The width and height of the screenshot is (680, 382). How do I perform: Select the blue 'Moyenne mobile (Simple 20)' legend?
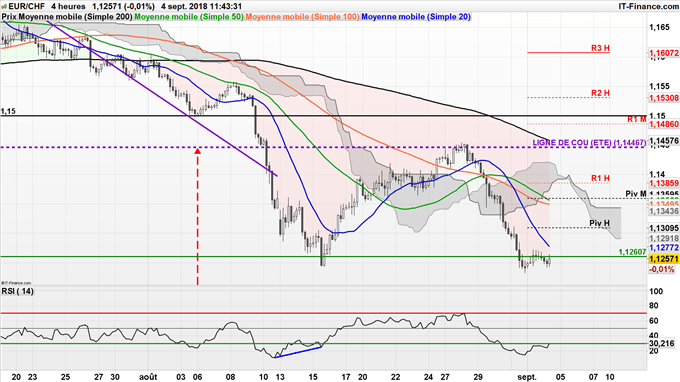coord(416,16)
